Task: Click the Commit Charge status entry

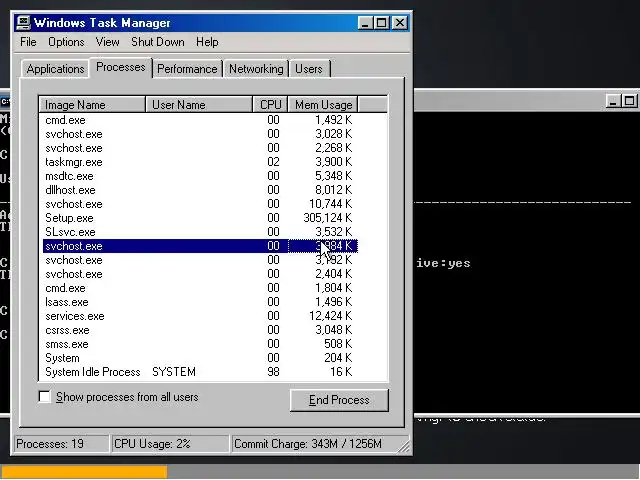Action: (320, 444)
